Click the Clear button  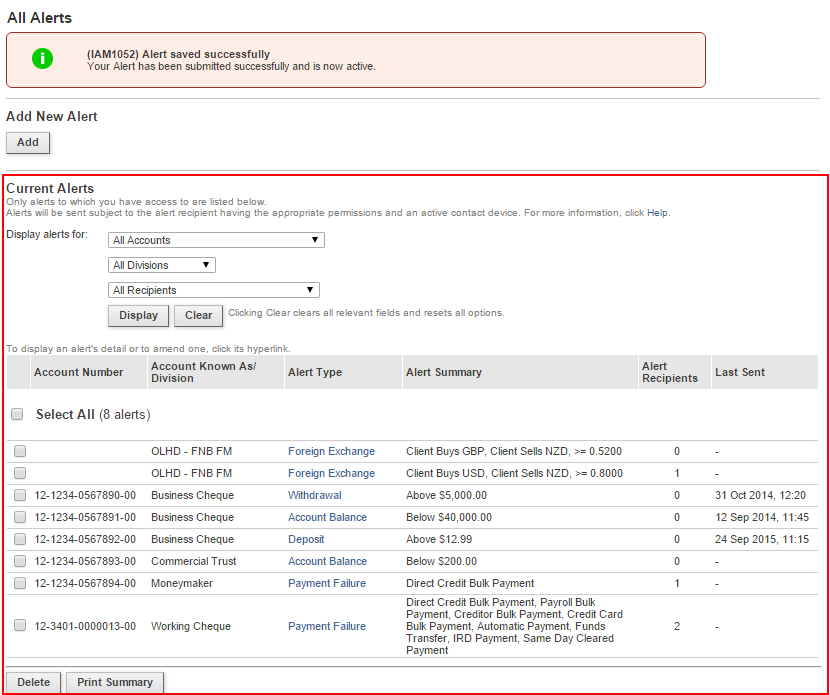(x=198, y=316)
